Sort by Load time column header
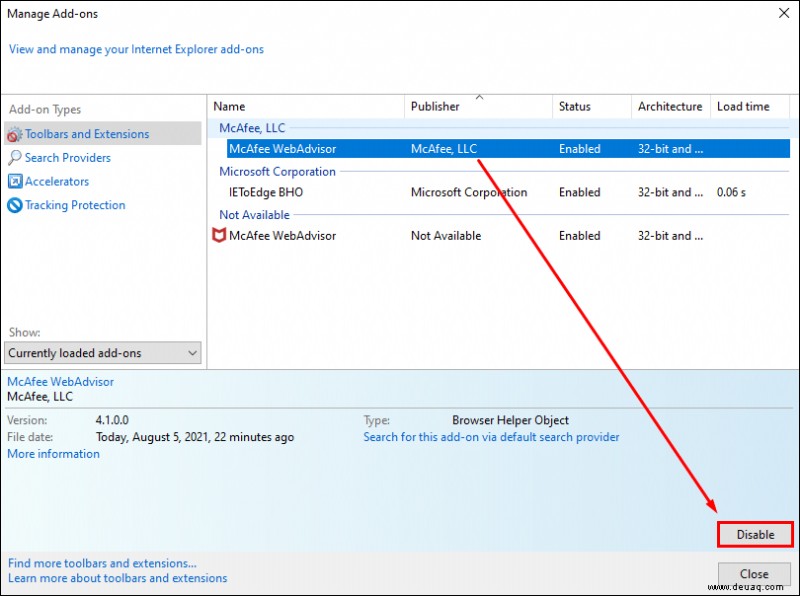Screen dimensions: 800x596 click(x=749, y=106)
